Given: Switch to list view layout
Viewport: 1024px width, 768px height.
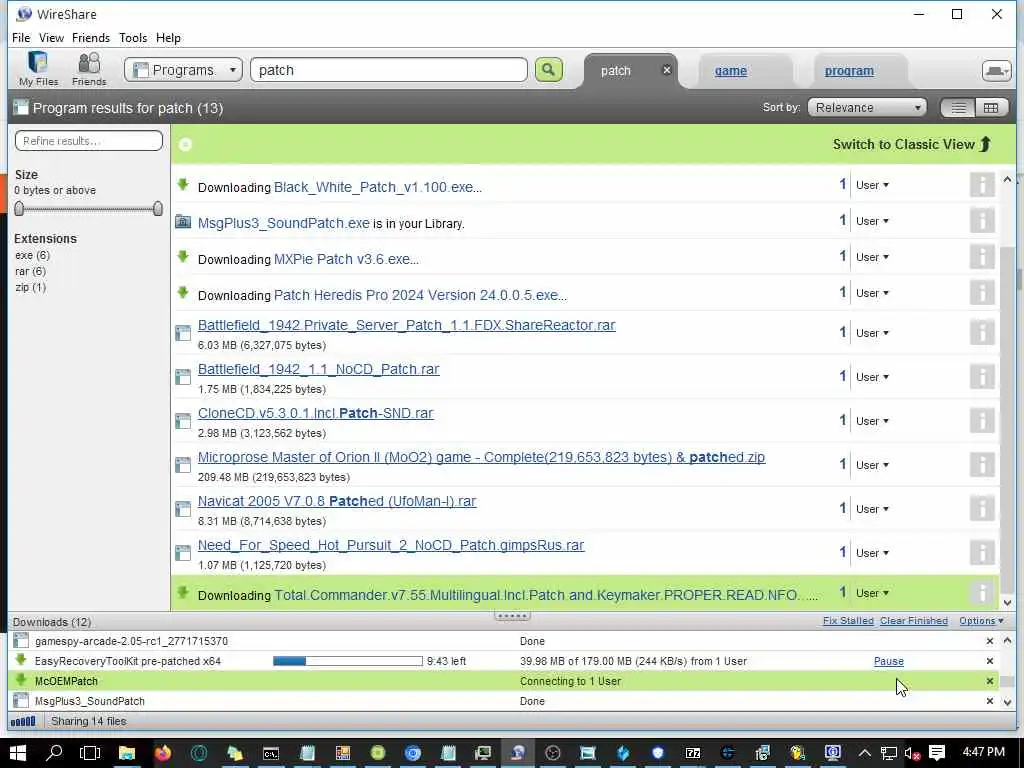Looking at the screenshot, I should click(958, 108).
